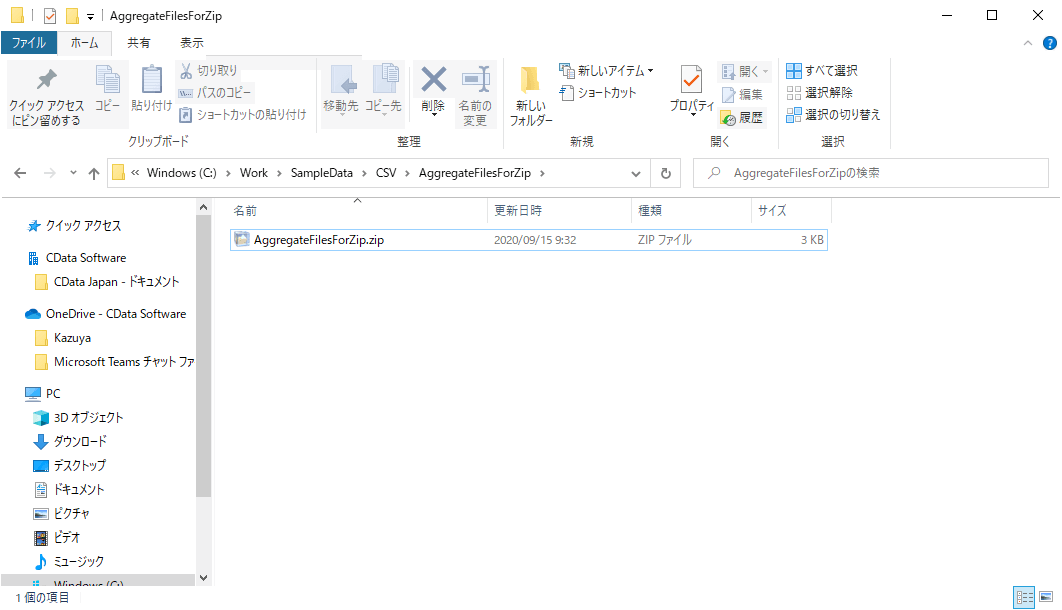Open ダウンロード folder
Viewport: 1062px width, 610px height.
tap(70, 441)
